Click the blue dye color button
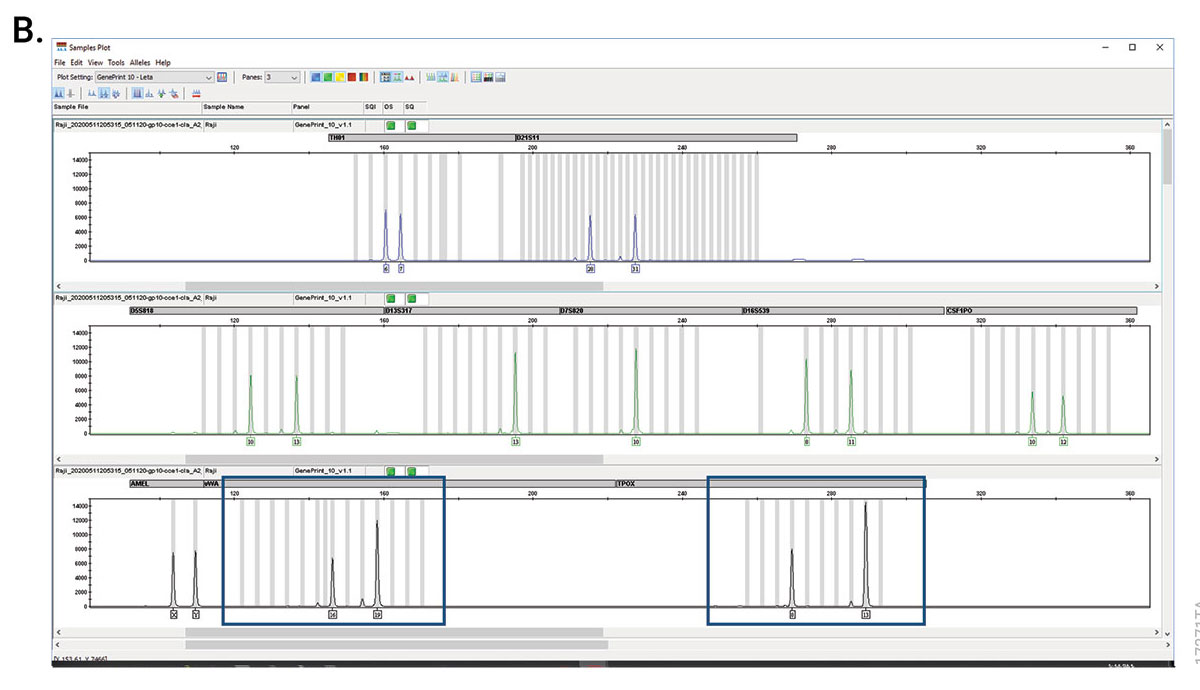The height and width of the screenshot is (690, 1200). 316,77
